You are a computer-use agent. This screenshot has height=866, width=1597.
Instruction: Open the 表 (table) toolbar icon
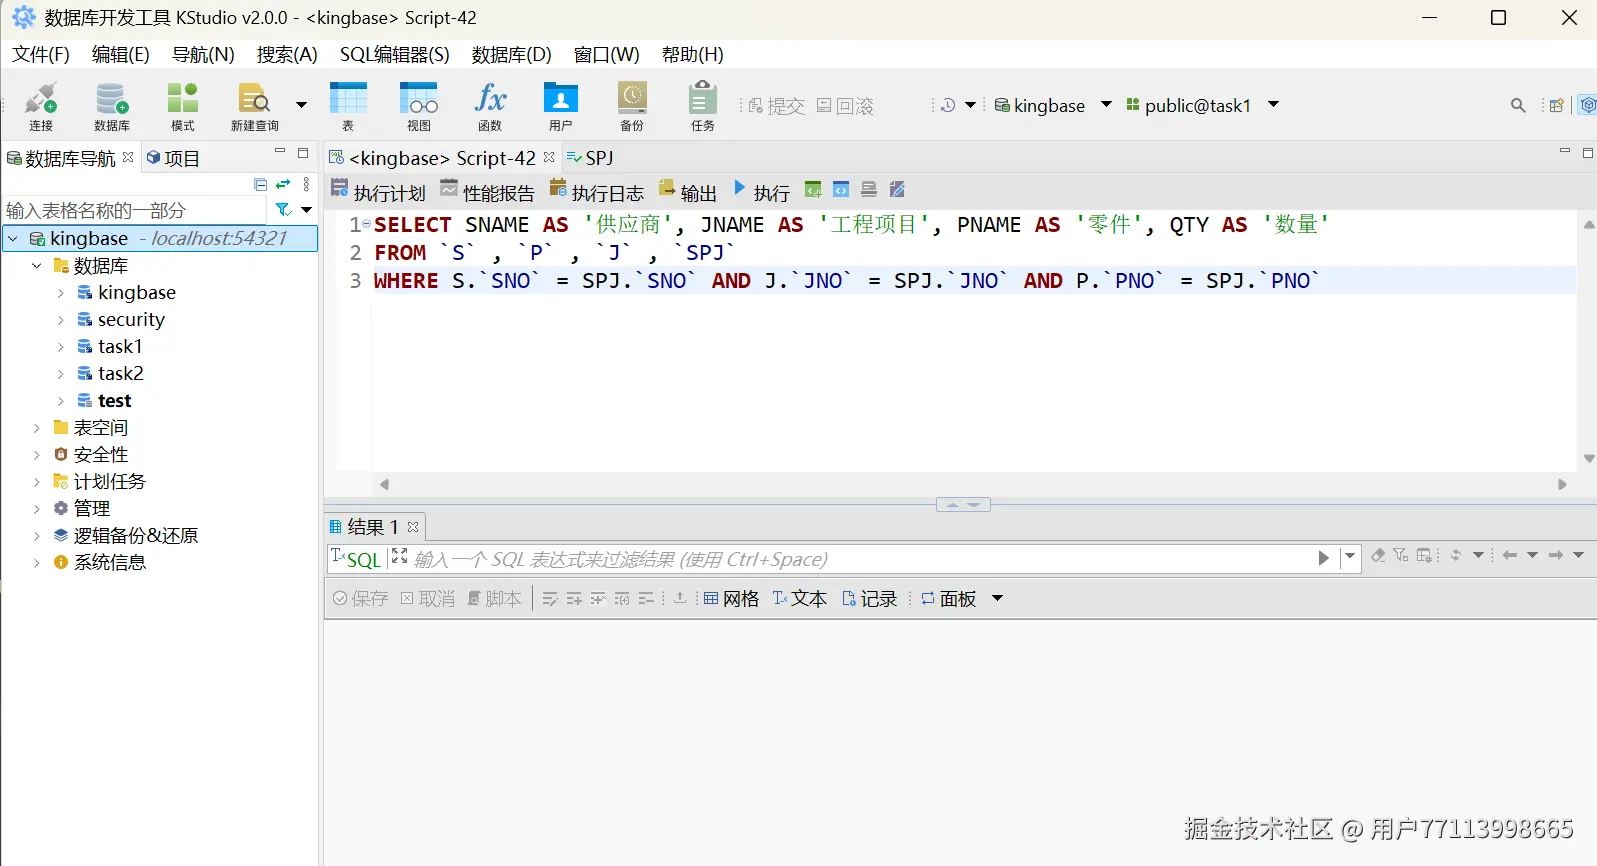click(348, 106)
